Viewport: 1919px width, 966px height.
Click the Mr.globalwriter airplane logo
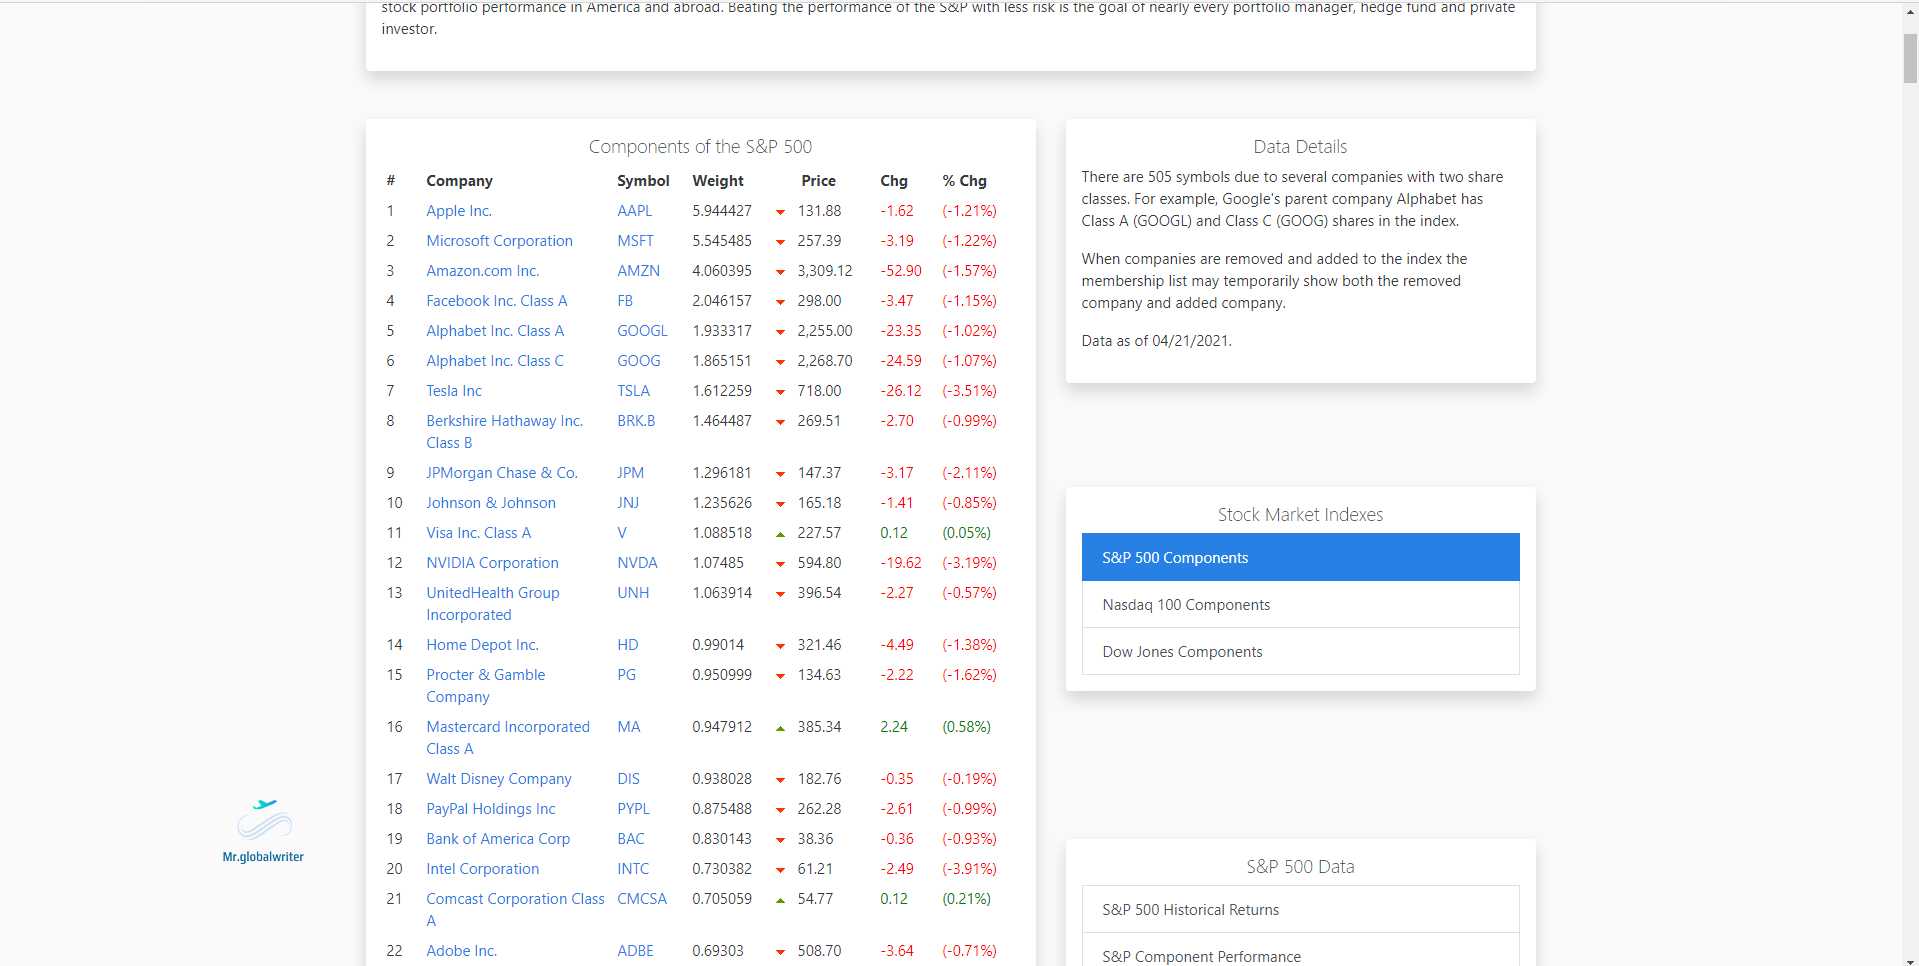coord(264,820)
